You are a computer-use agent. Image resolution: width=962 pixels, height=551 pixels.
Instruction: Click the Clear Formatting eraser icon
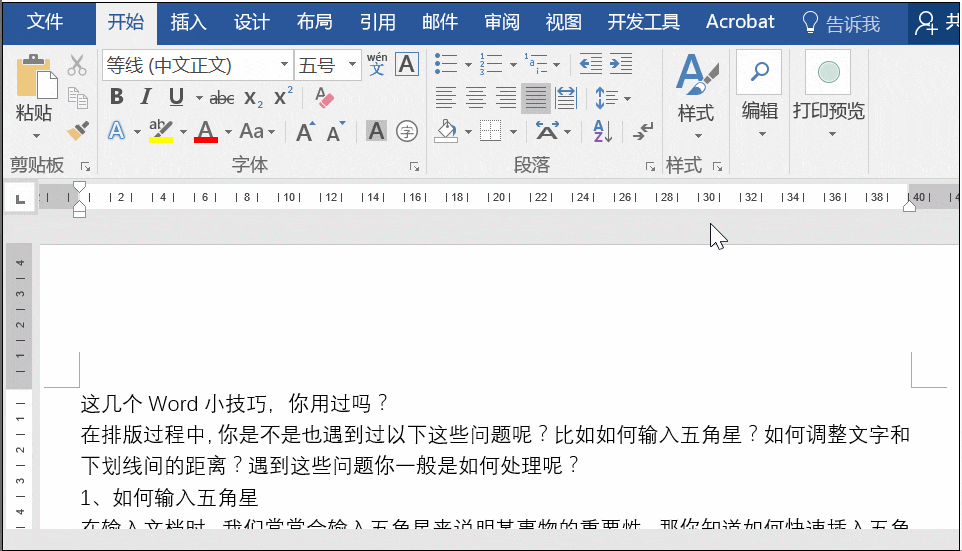[324, 98]
